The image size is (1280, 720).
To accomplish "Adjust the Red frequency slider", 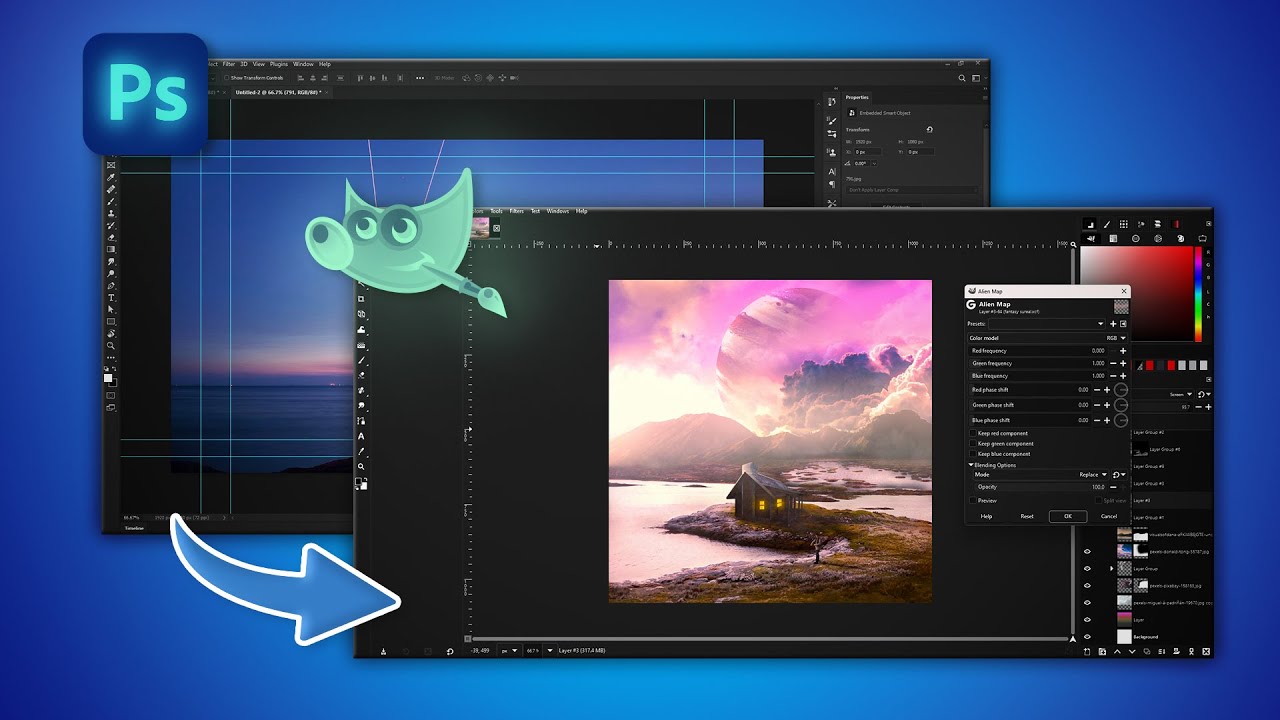I will click(x=1039, y=351).
